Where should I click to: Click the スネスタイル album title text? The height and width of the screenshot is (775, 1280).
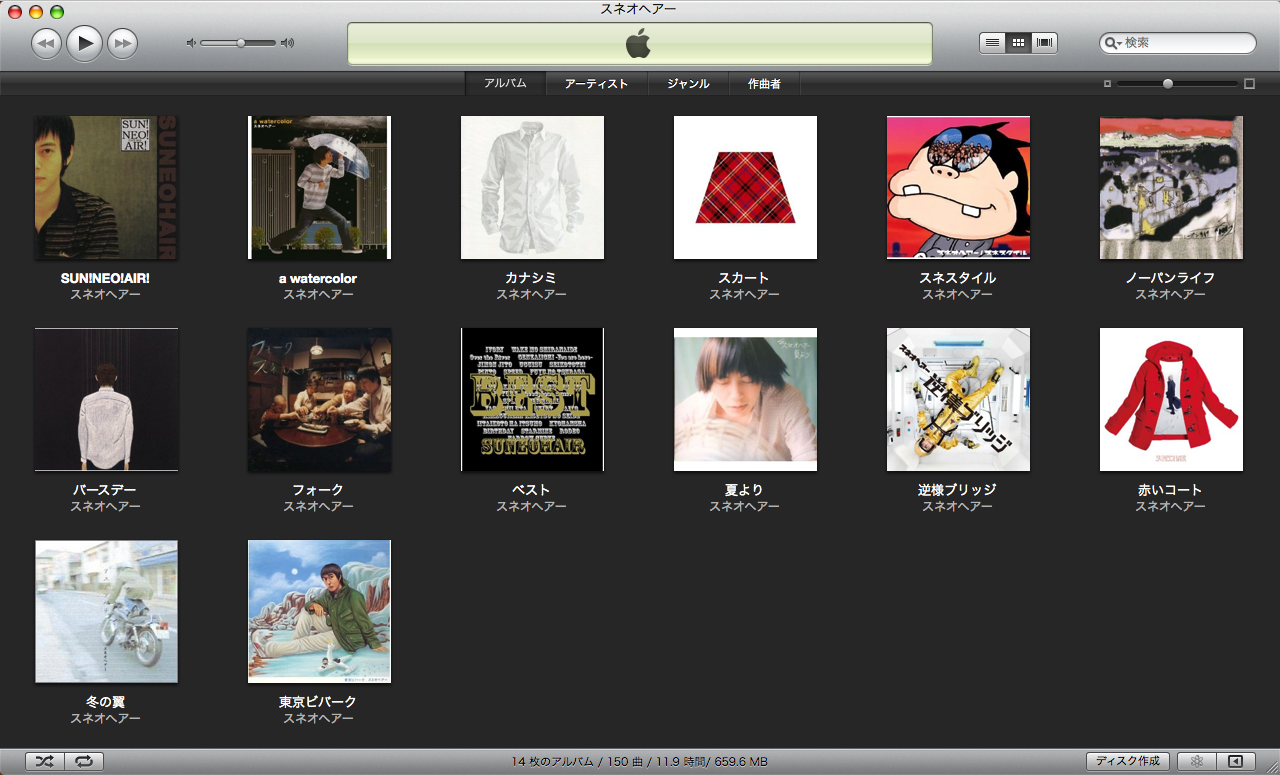(957, 278)
